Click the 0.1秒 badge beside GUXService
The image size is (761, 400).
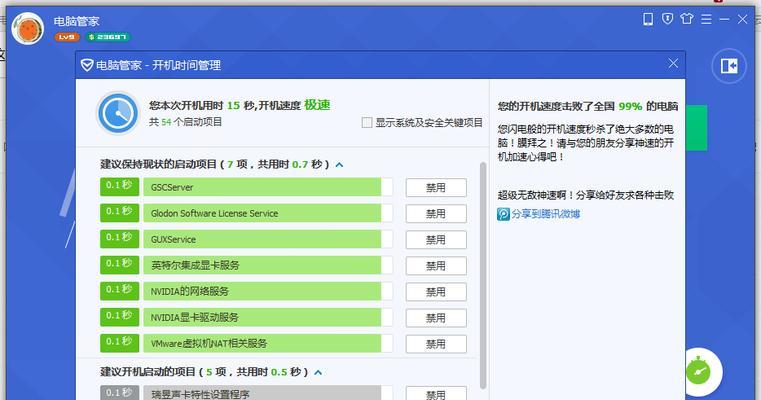pyautogui.click(x=119, y=239)
